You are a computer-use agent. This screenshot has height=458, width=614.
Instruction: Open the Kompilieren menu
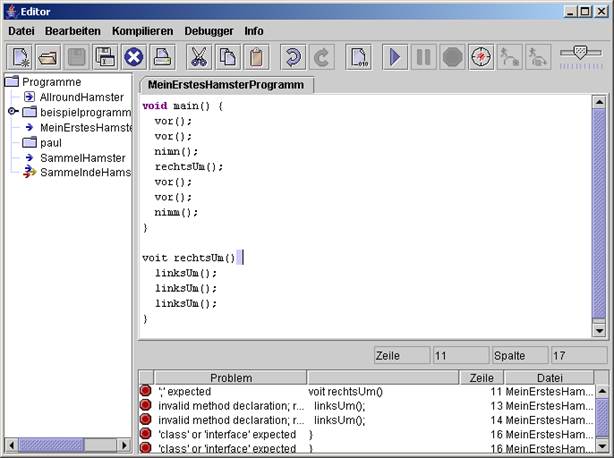(142, 31)
